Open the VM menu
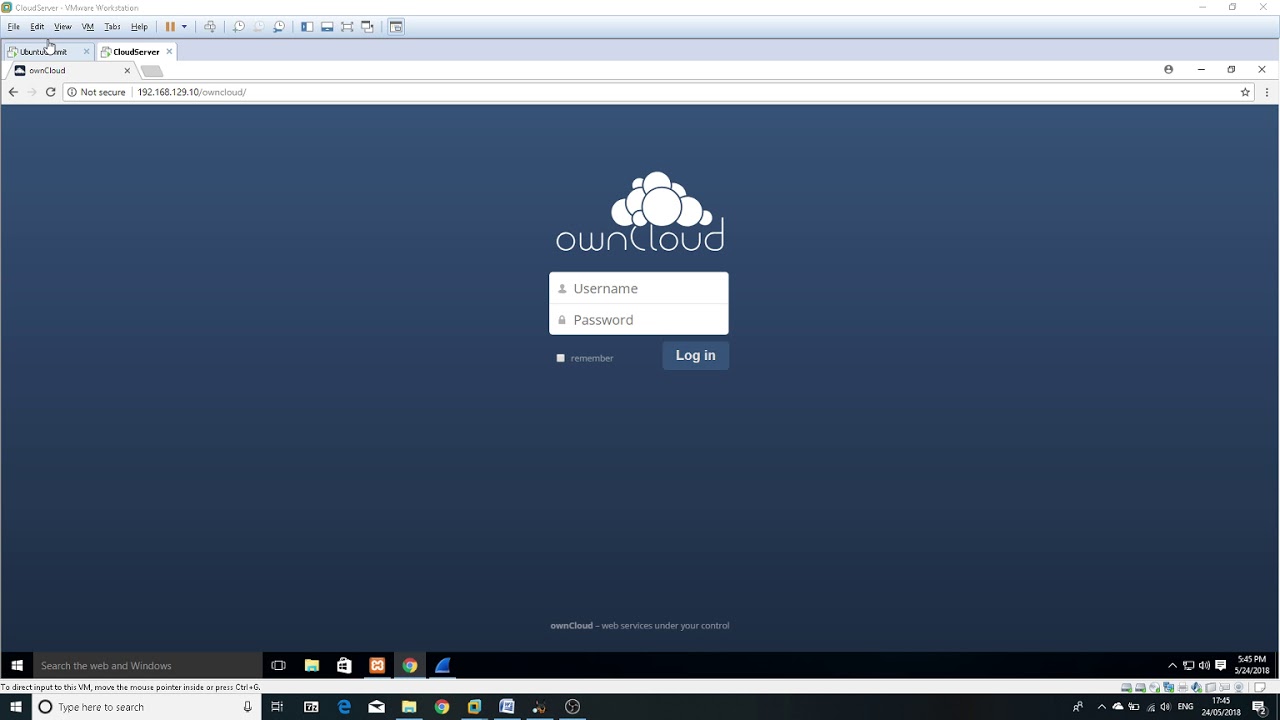Screen dimensions: 1280x720 pyautogui.click(x=88, y=27)
